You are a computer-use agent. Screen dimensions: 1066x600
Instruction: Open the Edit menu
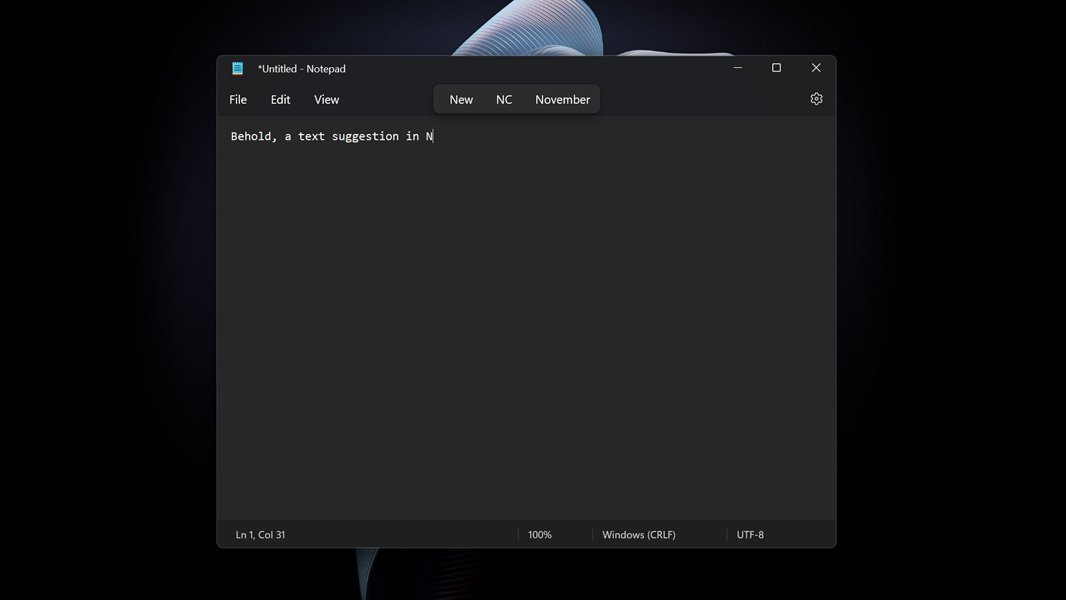pyautogui.click(x=280, y=100)
